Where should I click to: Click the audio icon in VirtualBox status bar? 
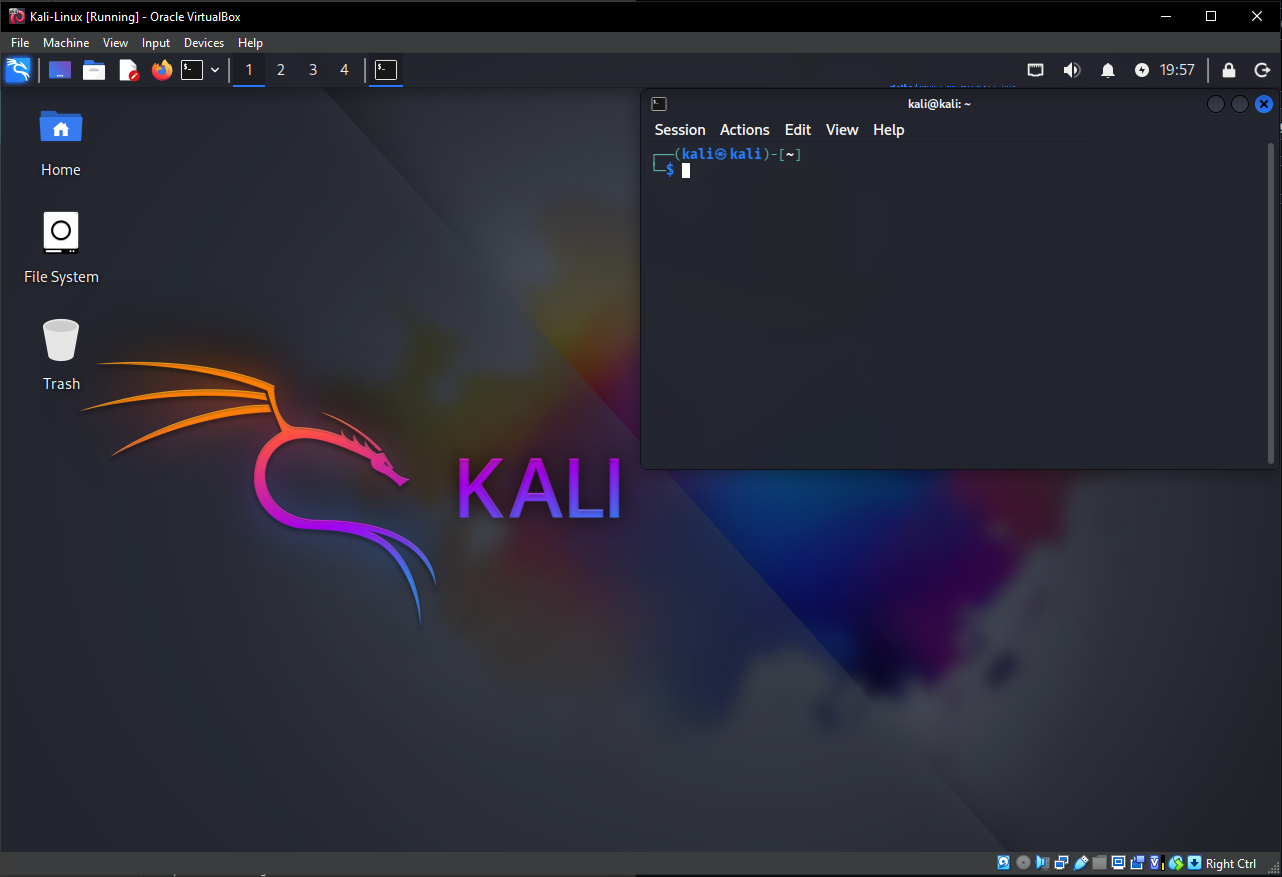1043,862
